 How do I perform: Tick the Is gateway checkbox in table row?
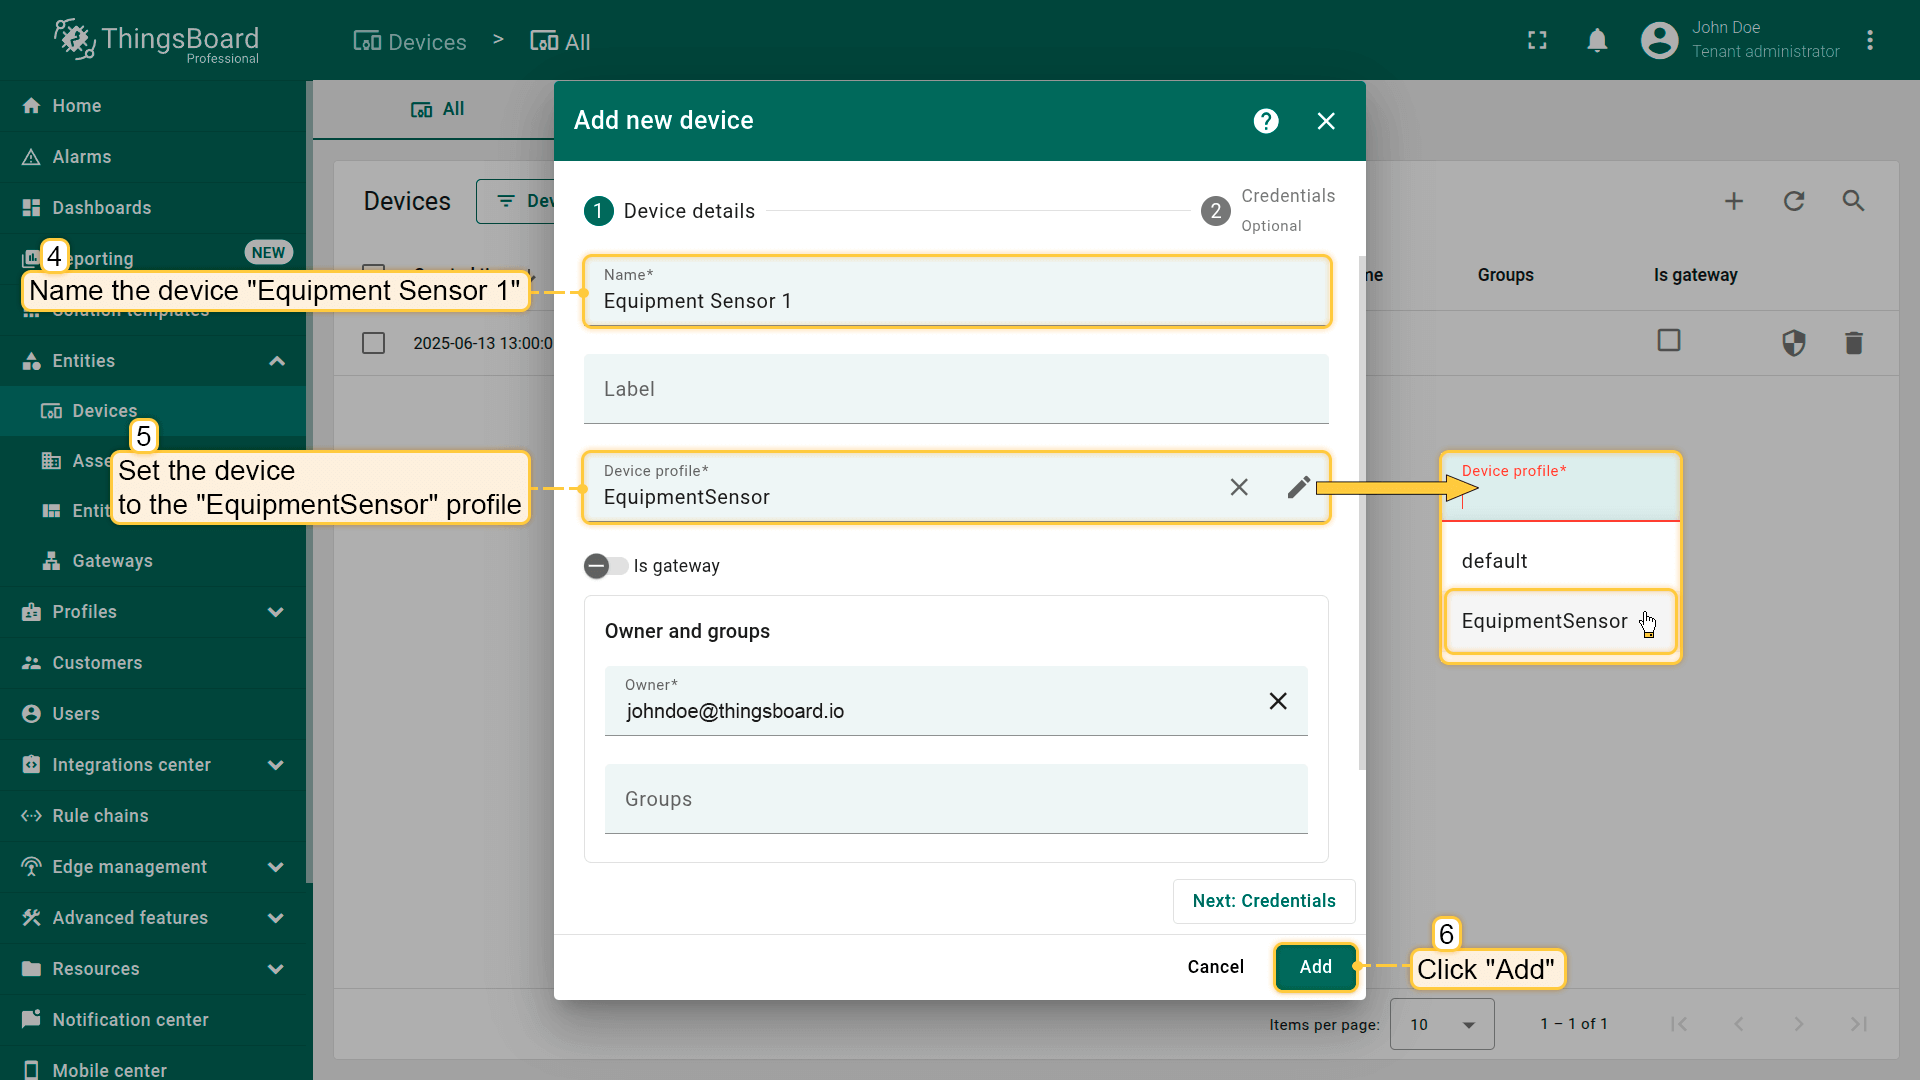(x=1668, y=340)
